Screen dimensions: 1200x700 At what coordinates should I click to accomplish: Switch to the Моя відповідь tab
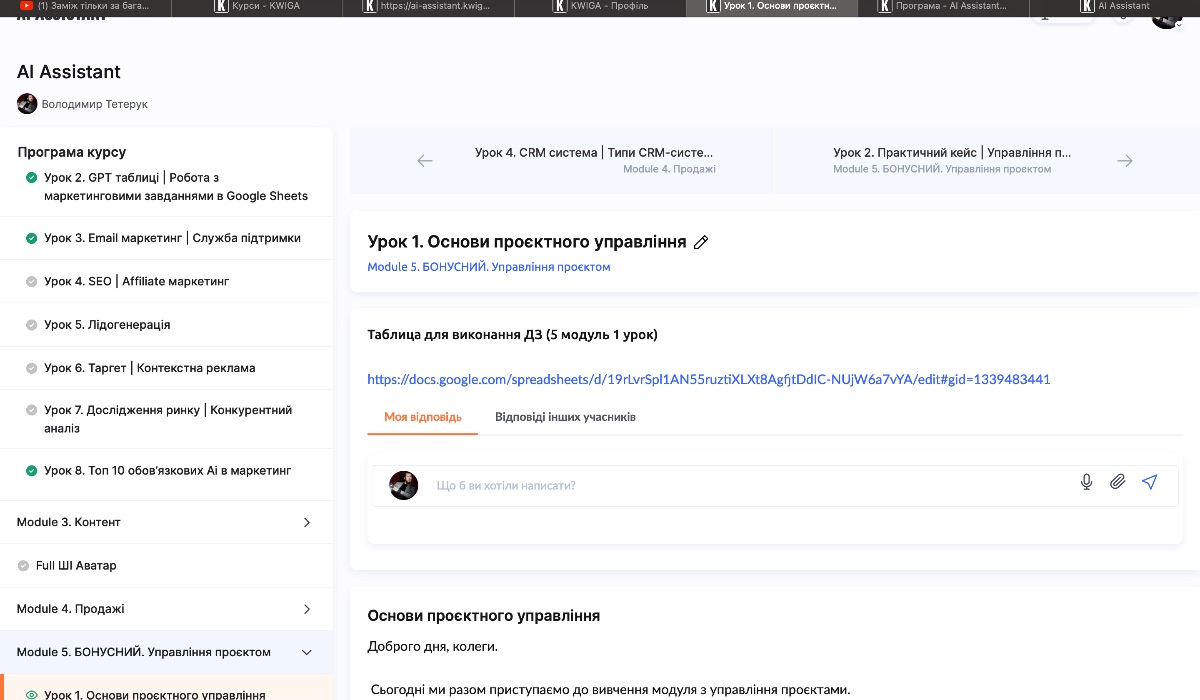pos(423,417)
